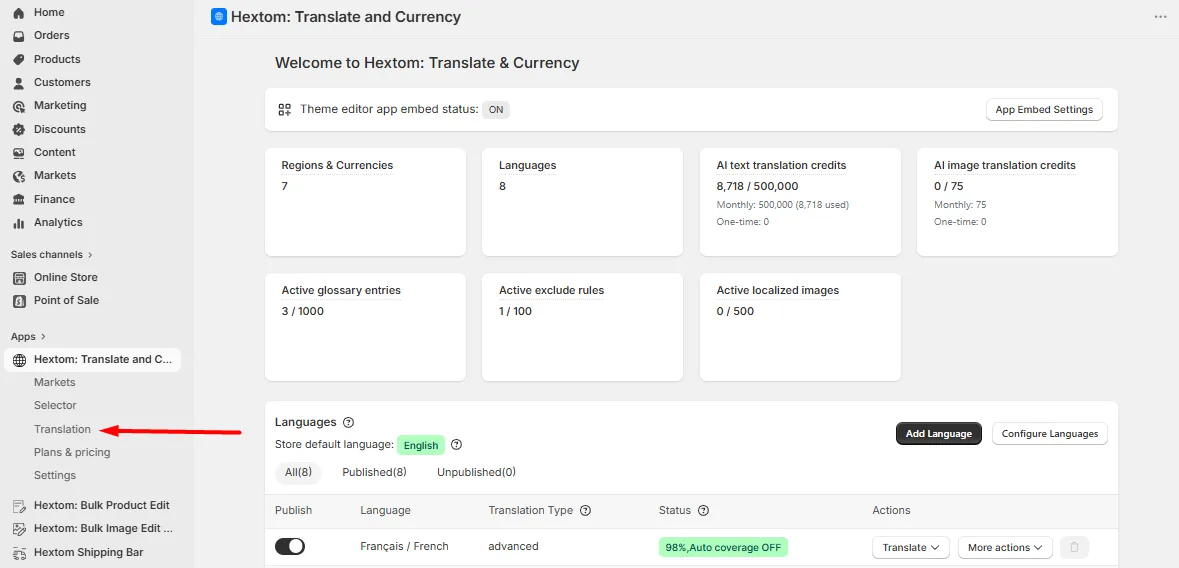The image size is (1179, 568).
Task: Click the Configure Languages button
Action: 1050,433
